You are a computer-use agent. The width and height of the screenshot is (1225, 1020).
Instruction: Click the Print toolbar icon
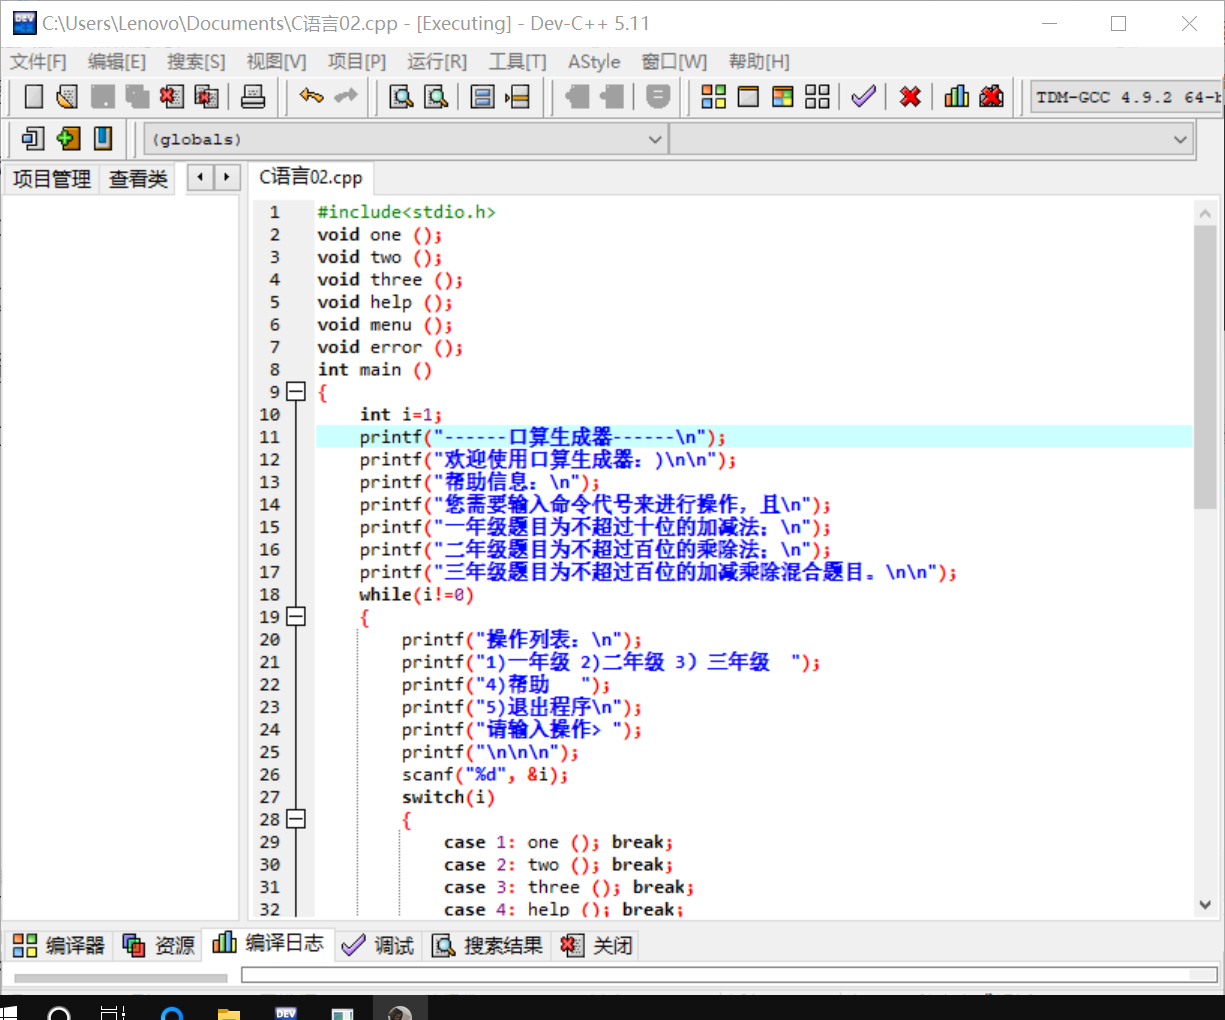coord(254,96)
